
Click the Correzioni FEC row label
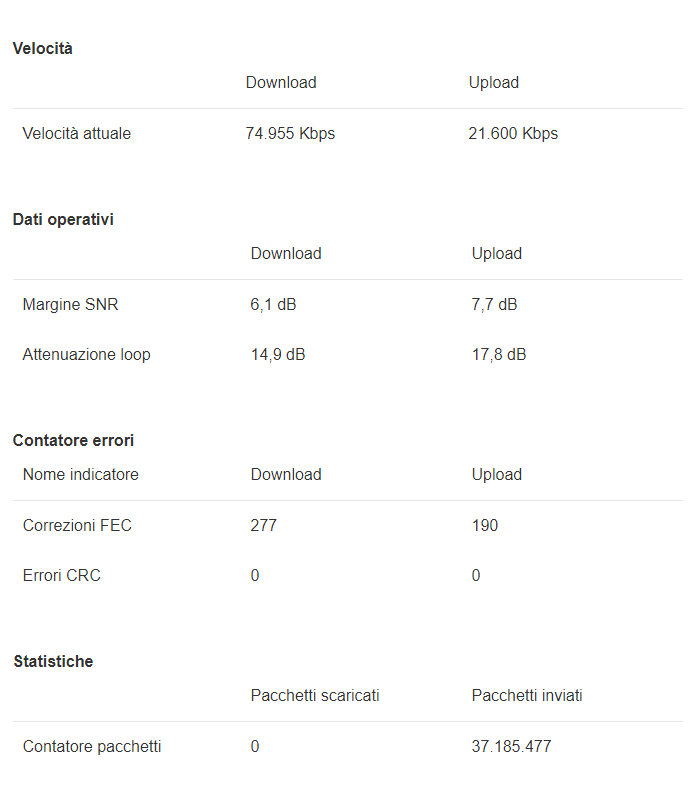[x=77, y=525]
